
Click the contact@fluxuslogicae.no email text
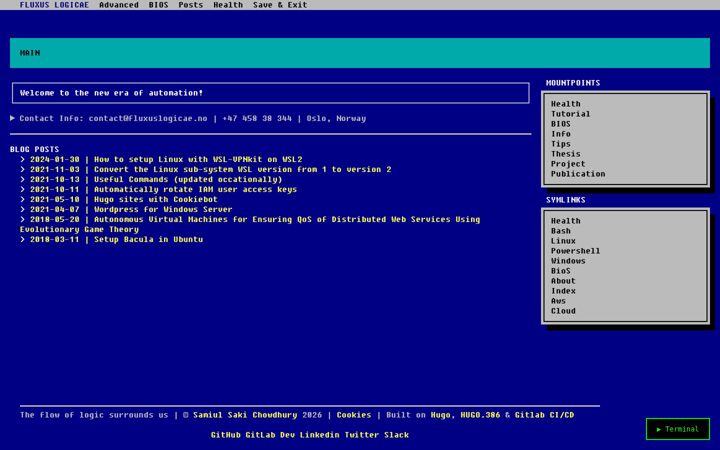pos(148,118)
